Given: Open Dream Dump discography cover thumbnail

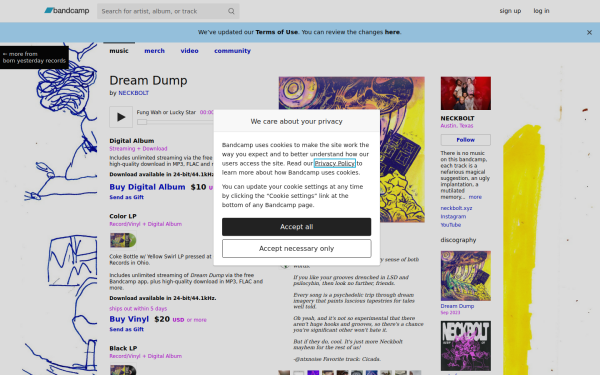Looking at the screenshot, I should (465, 276).
